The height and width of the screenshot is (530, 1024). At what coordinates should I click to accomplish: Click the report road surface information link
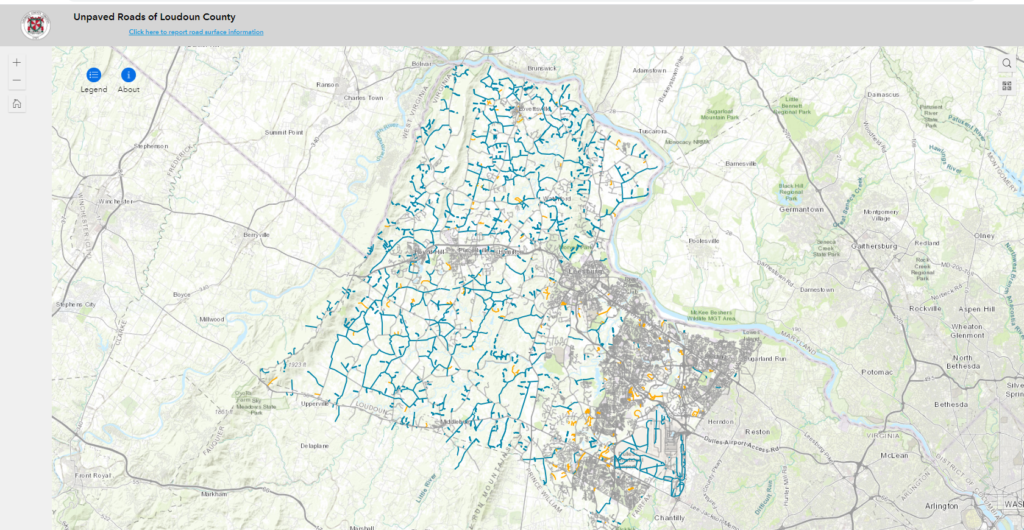pyautogui.click(x=196, y=32)
